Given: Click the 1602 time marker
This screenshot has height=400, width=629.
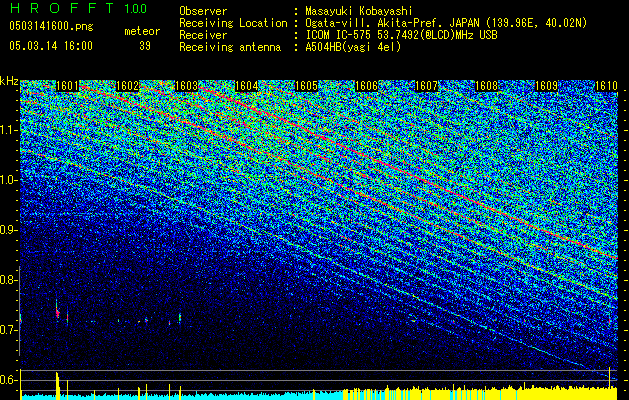Looking at the screenshot, I should pos(127,86).
